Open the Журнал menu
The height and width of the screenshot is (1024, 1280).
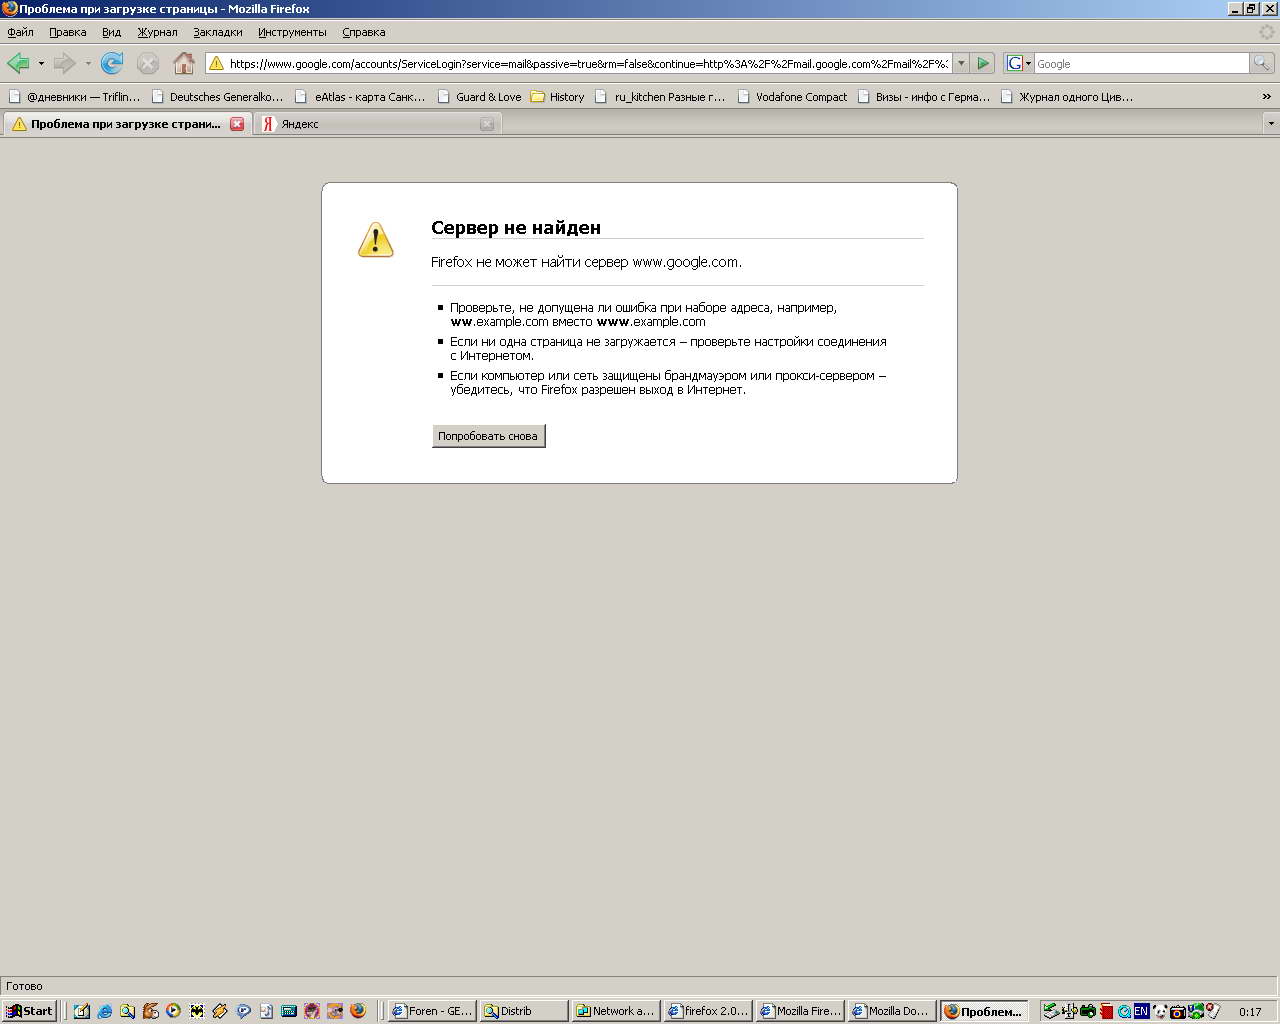(x=157, y=32)
